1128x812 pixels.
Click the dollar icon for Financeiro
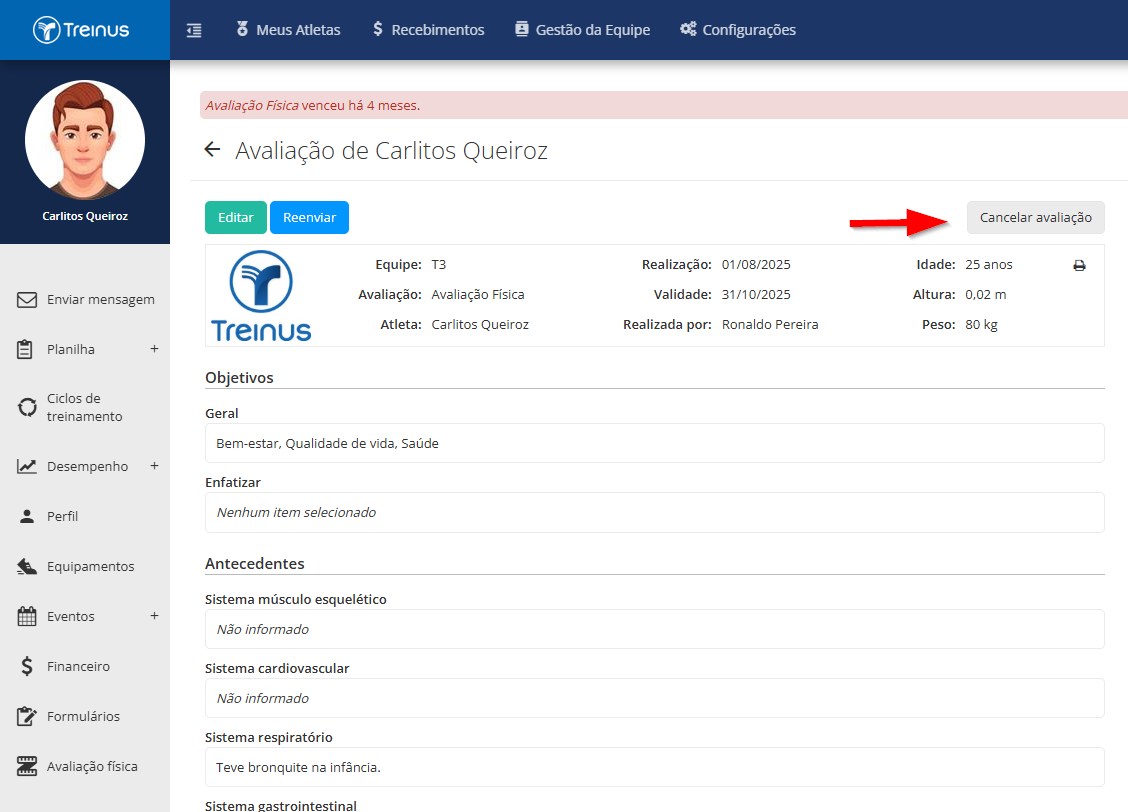pos(27,666)
